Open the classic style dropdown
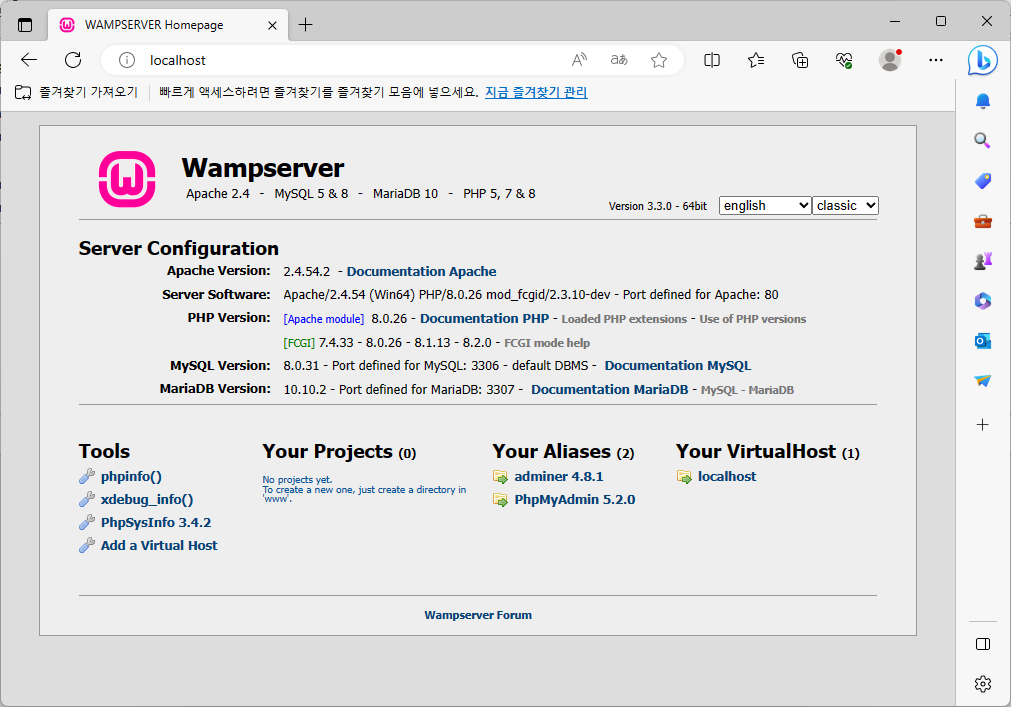 (845, 205)
